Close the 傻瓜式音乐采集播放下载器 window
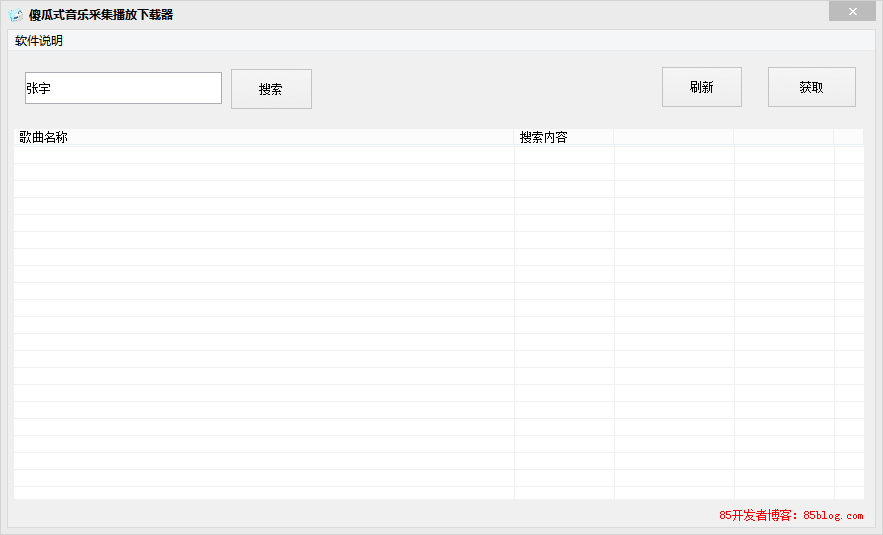This screenshot has height=535, width=883. [852, 12]
